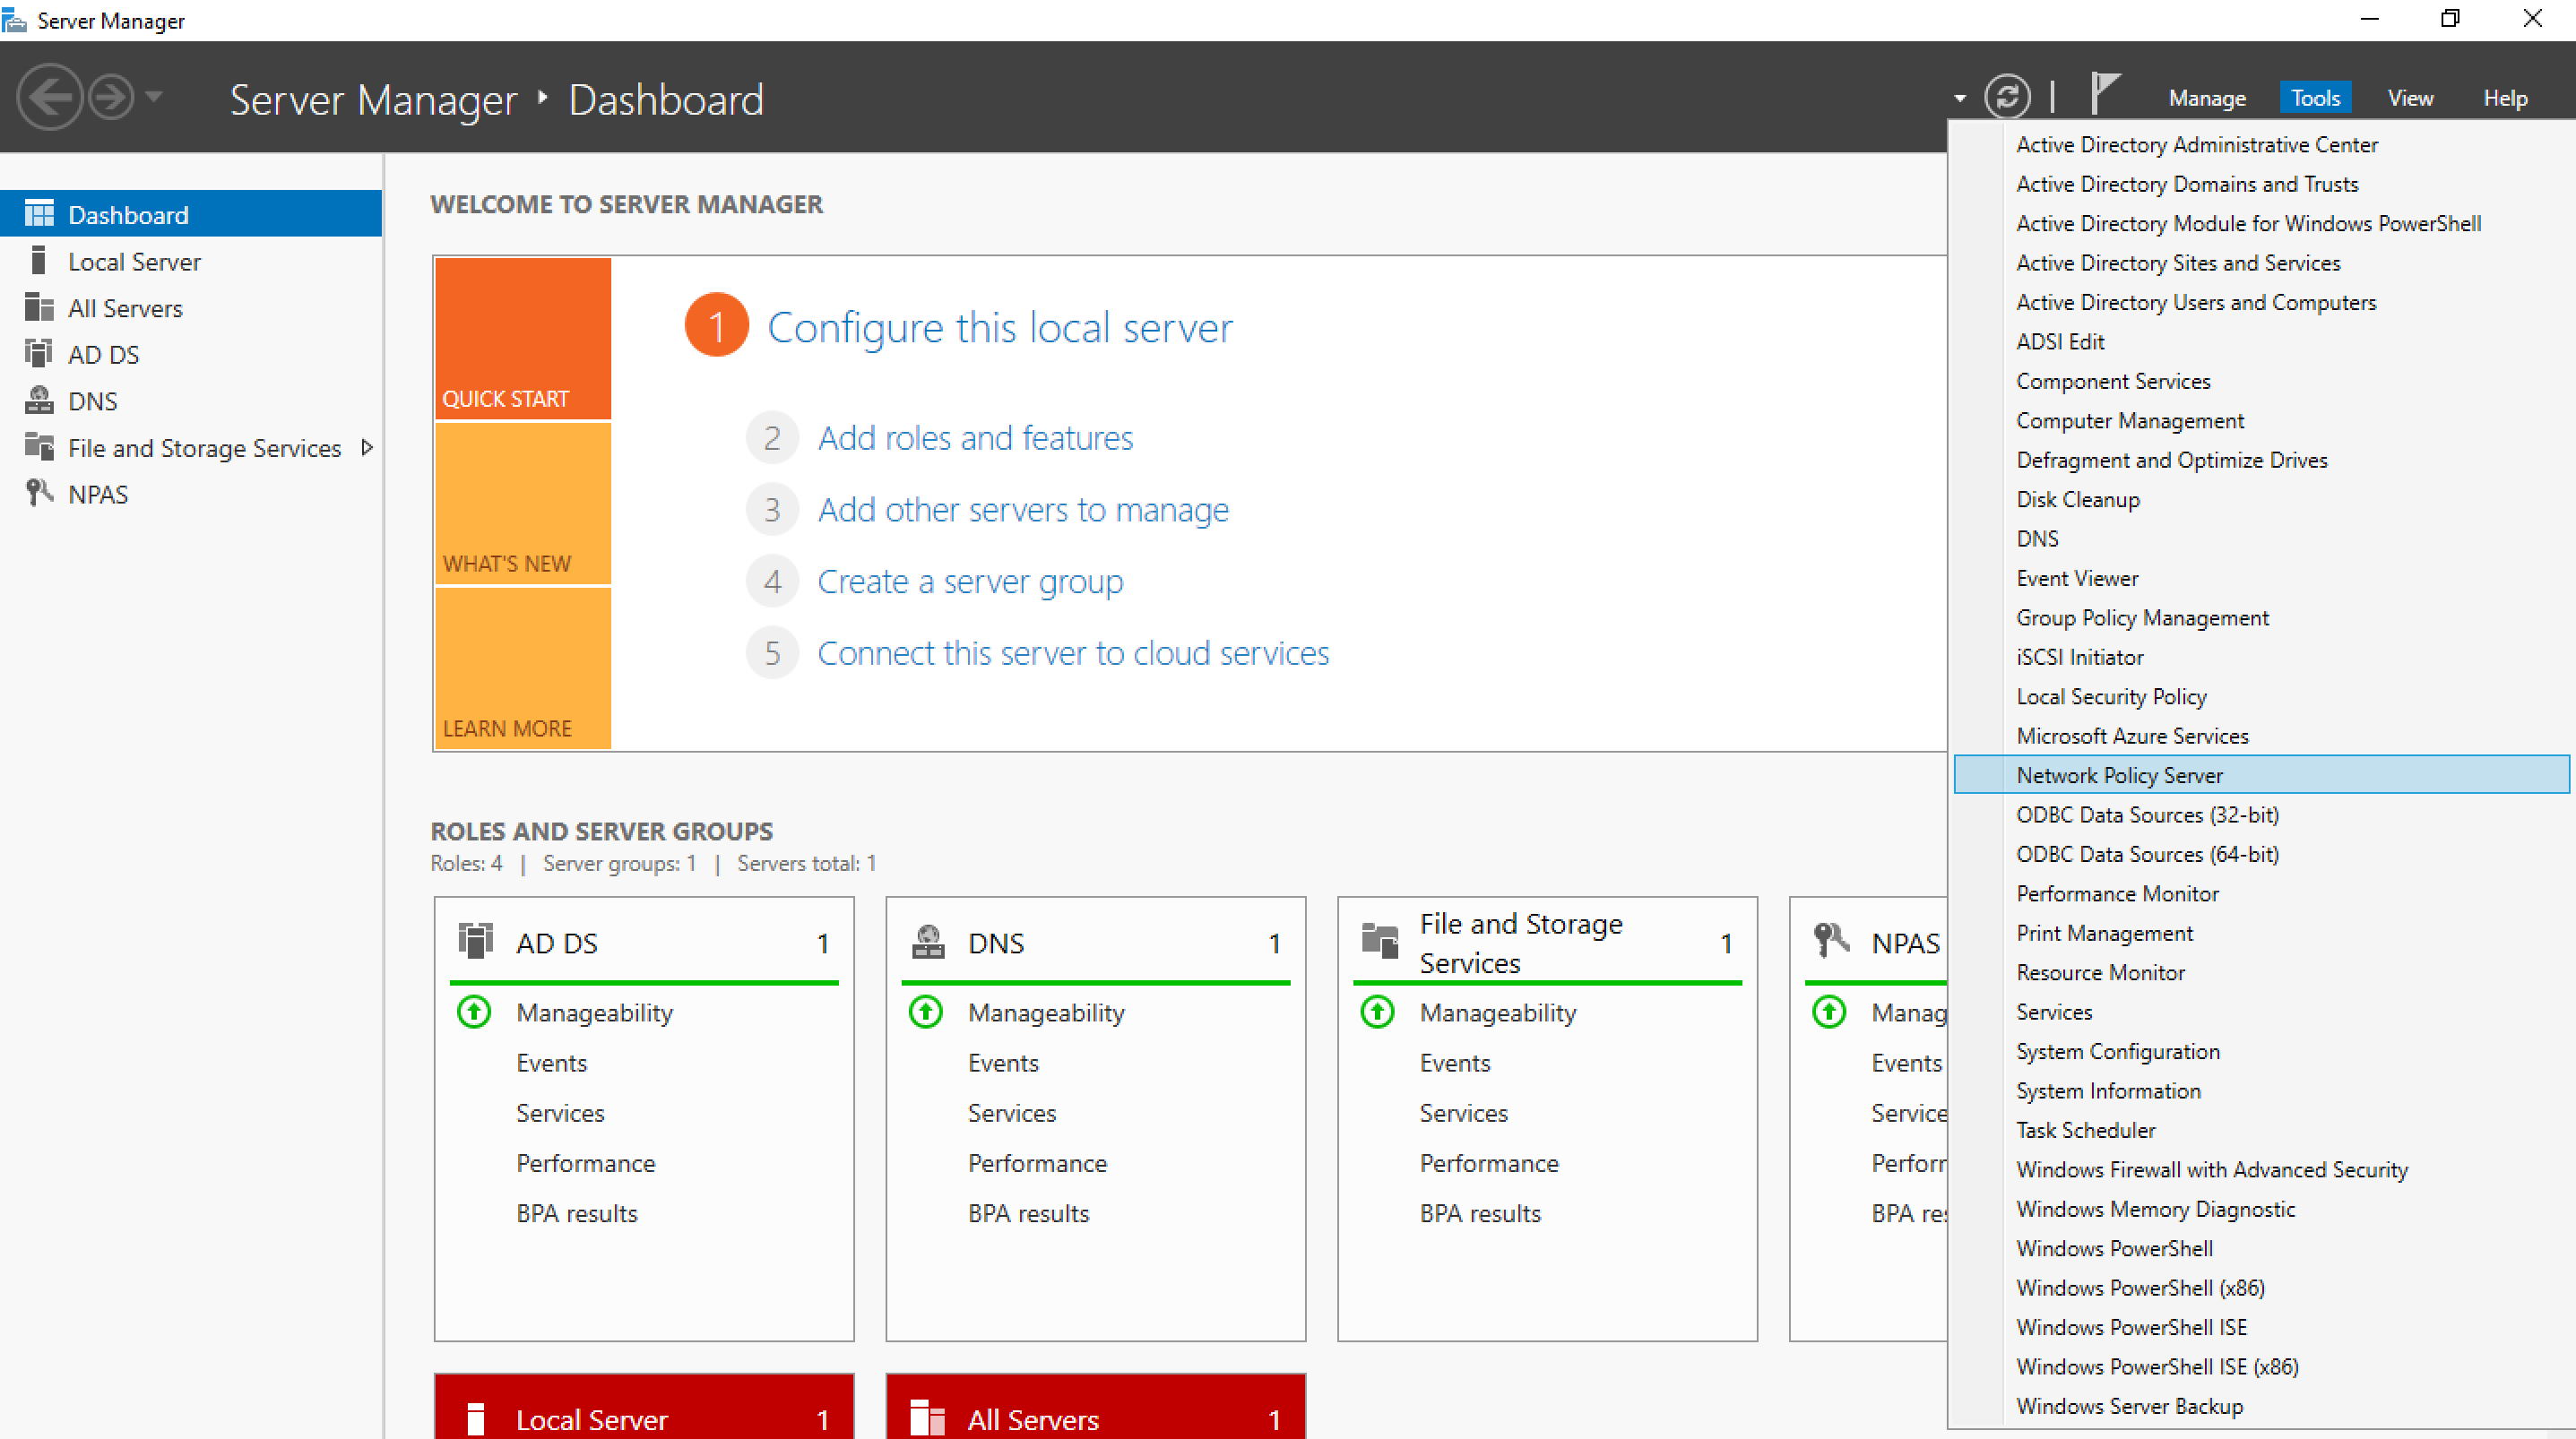This screenshot has height=1439, width=2576.
Task: Choose Group Policy Management menu entry
Action: click(x=2142, y=617)
